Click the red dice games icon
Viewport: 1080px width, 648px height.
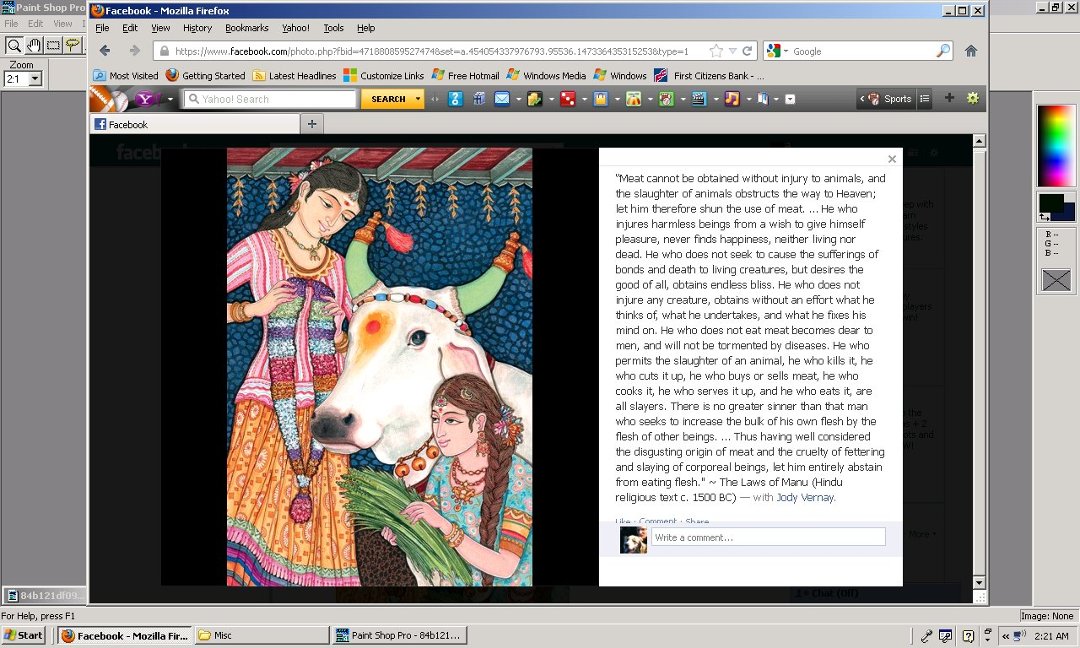(x=568, y=99)
